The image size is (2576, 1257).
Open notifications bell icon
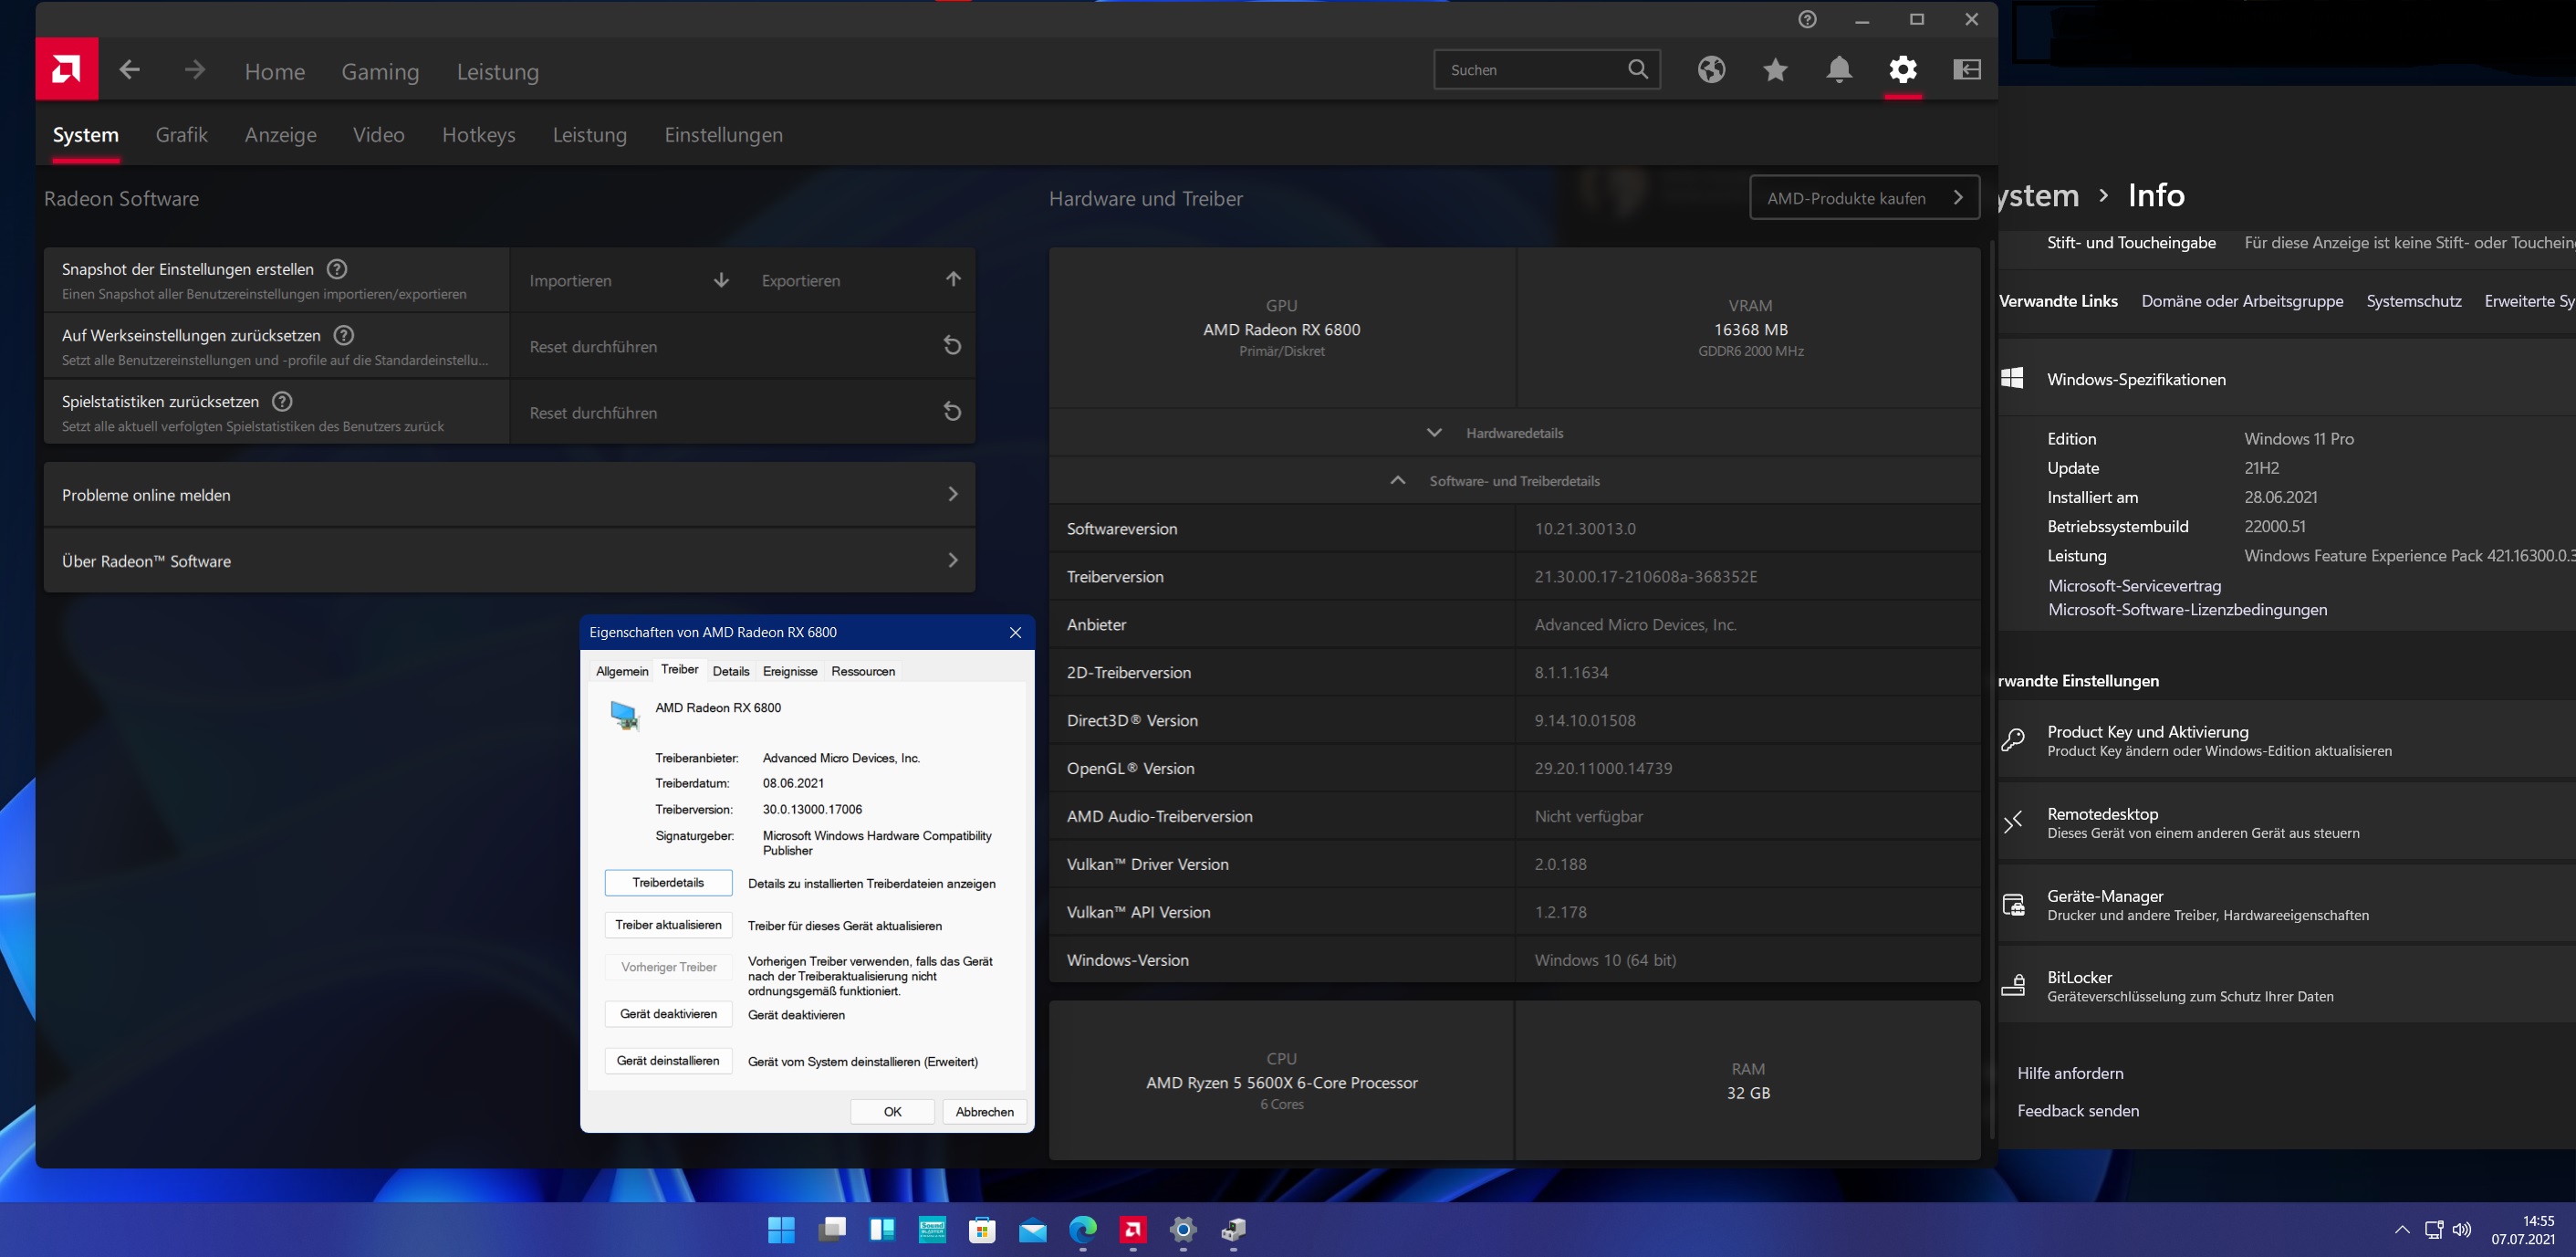pyautogui.click(x=1839, y=70)
